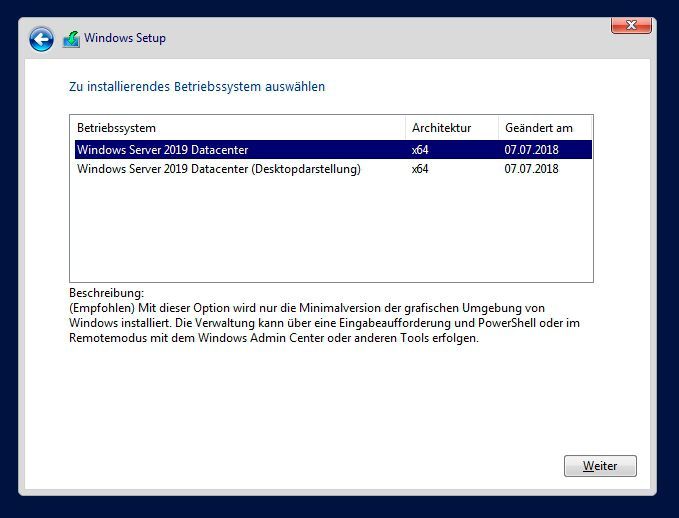Close the Windows Setup dialog
Screen dimensions: 679x518
(631, 26)
